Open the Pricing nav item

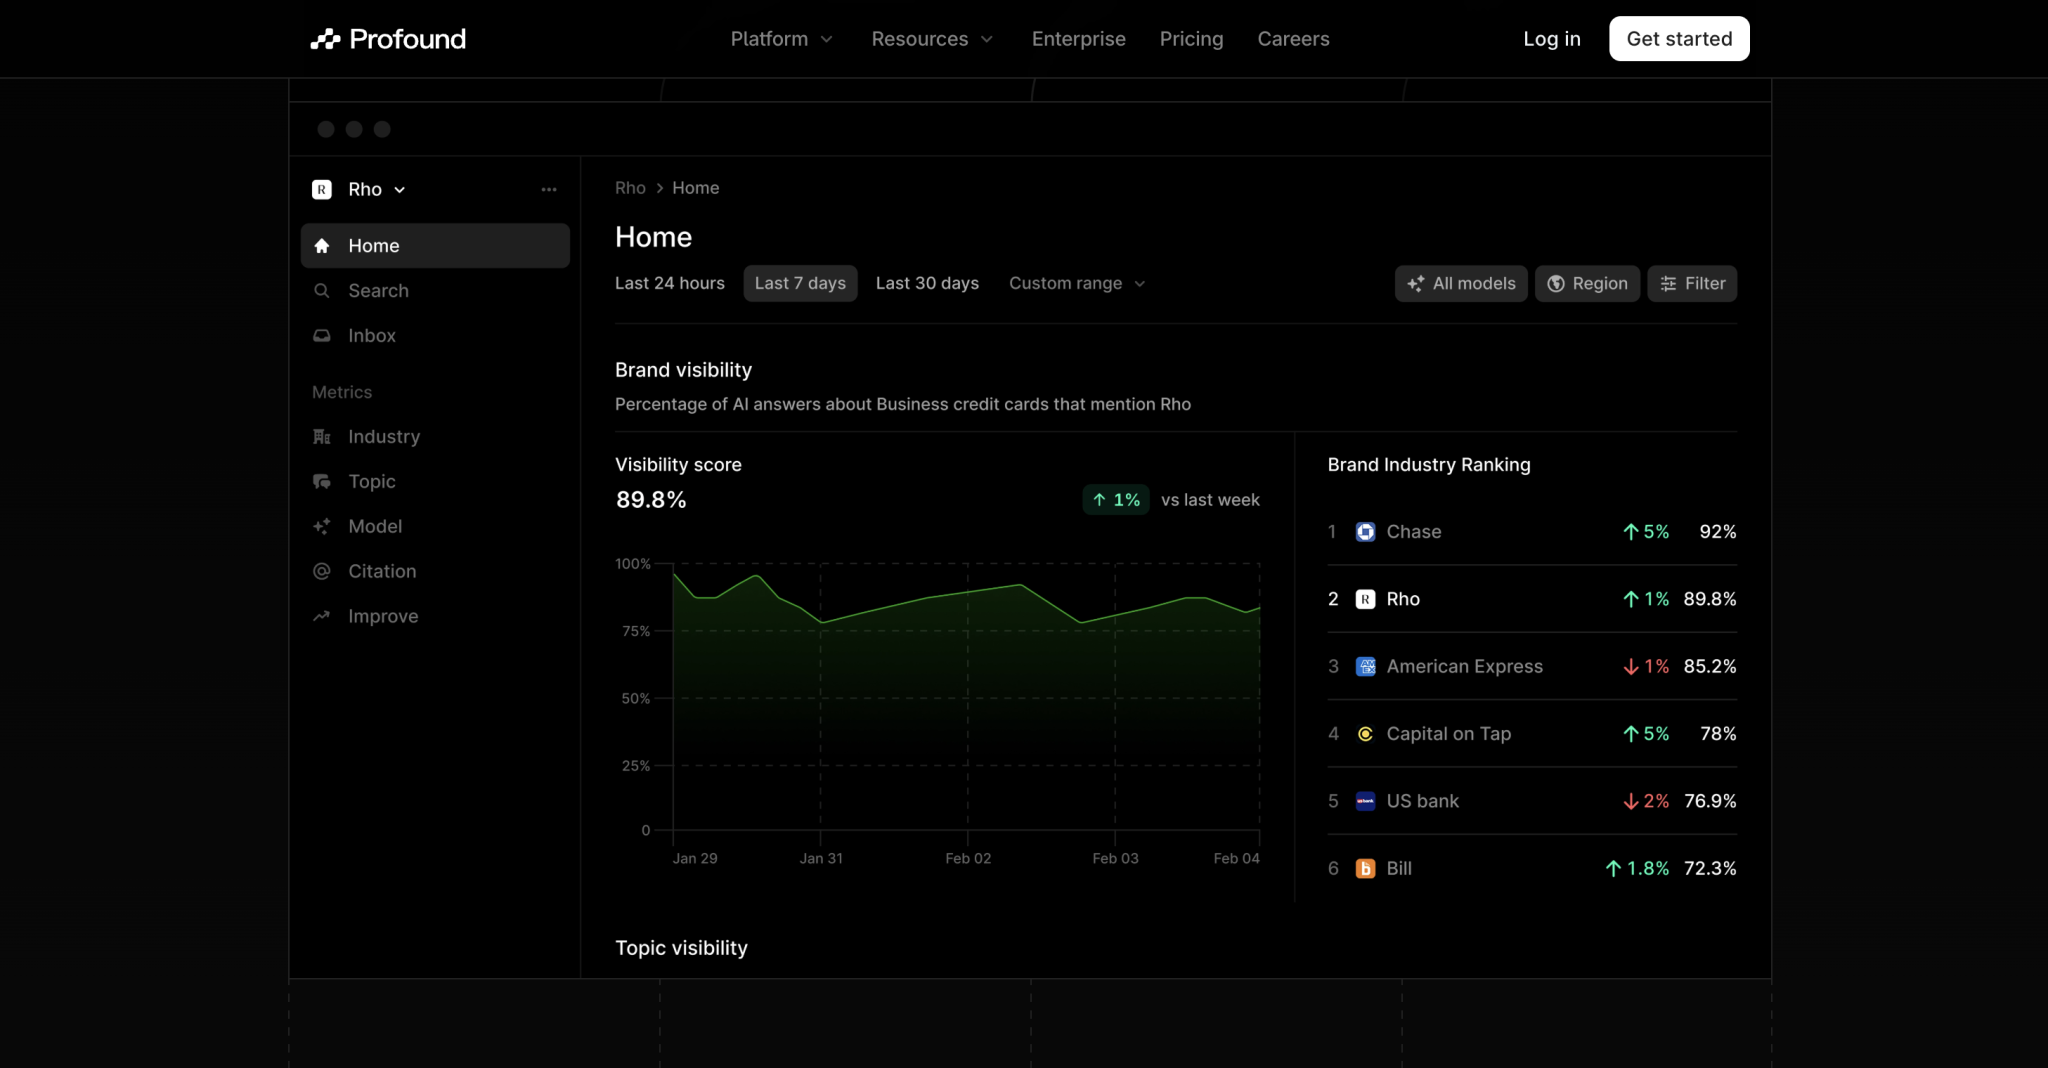[1191, 39]
